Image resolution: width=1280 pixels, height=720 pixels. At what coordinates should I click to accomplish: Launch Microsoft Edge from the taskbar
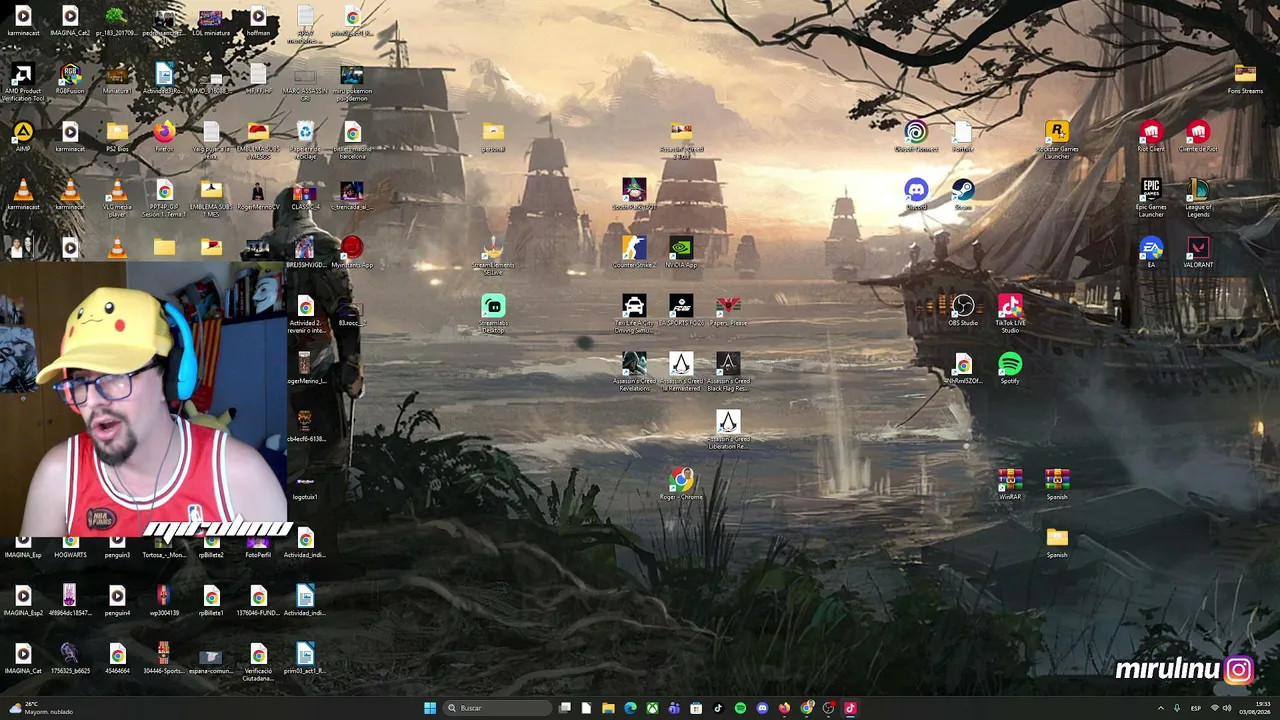point(630,708)
